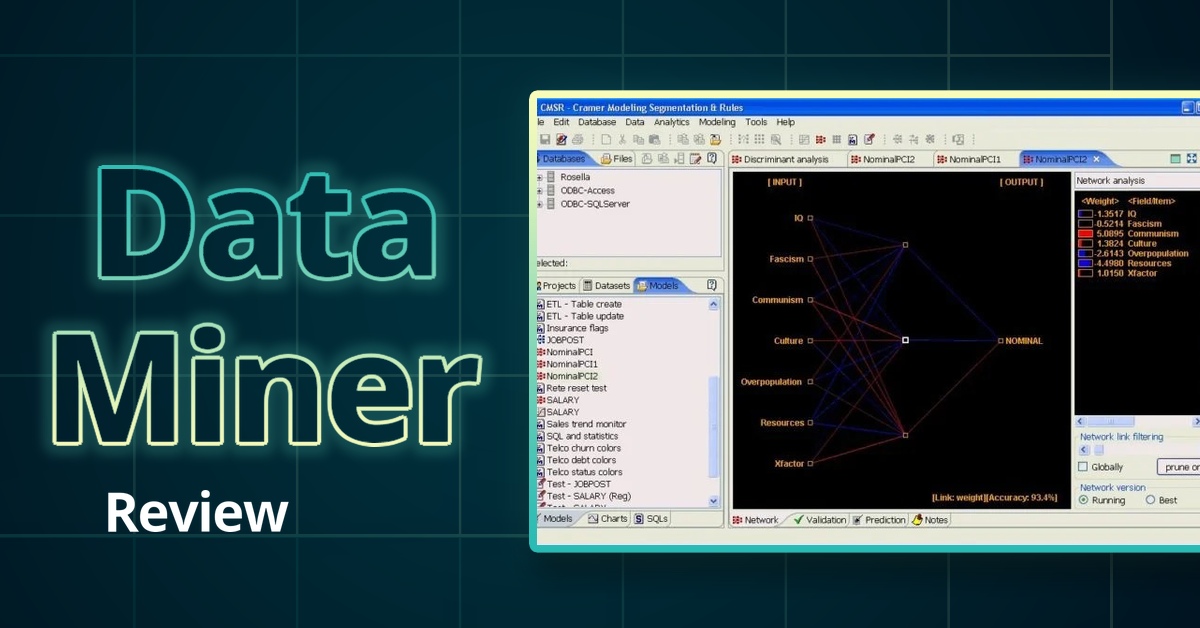Open the help question mark icon near Models tab

(712, 286)
